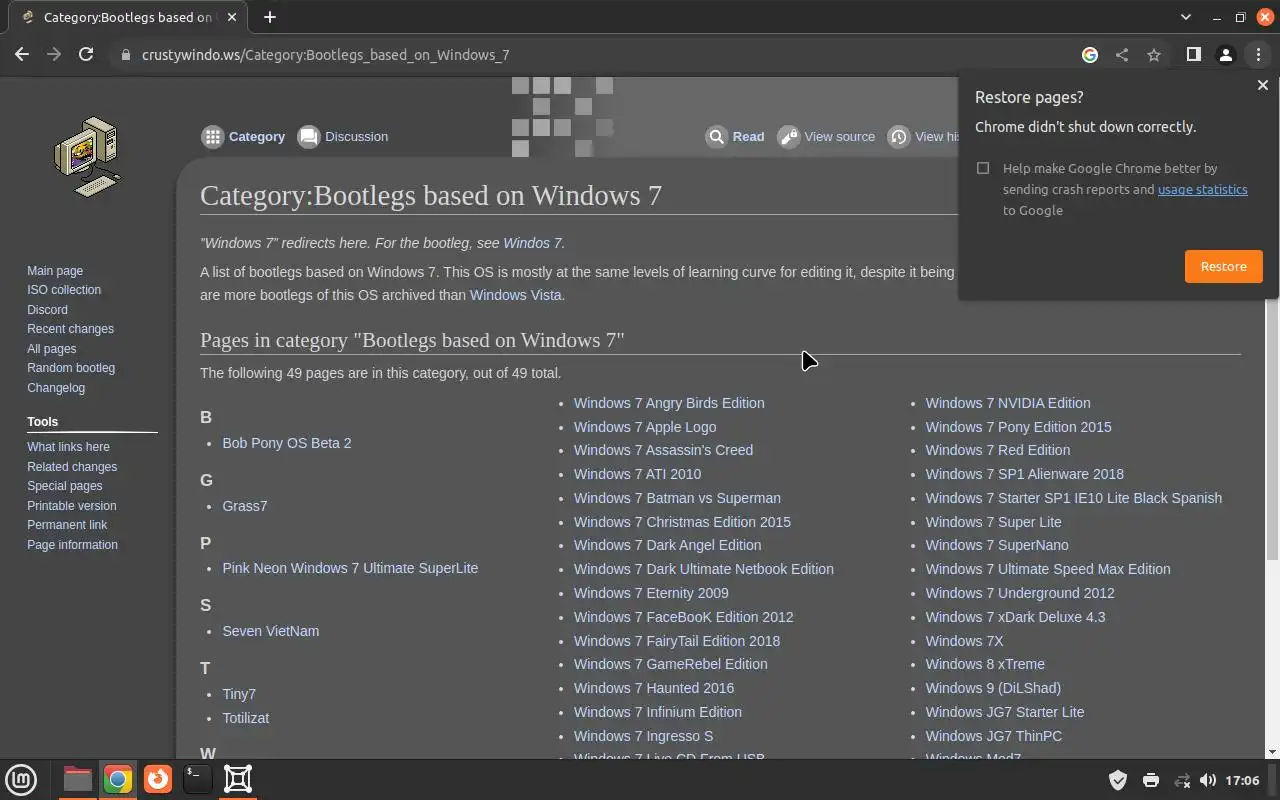Click the Crusty Windows computer logo
Image resolution: width=1280 pixels, height=800 pixels.
point(88,156)
